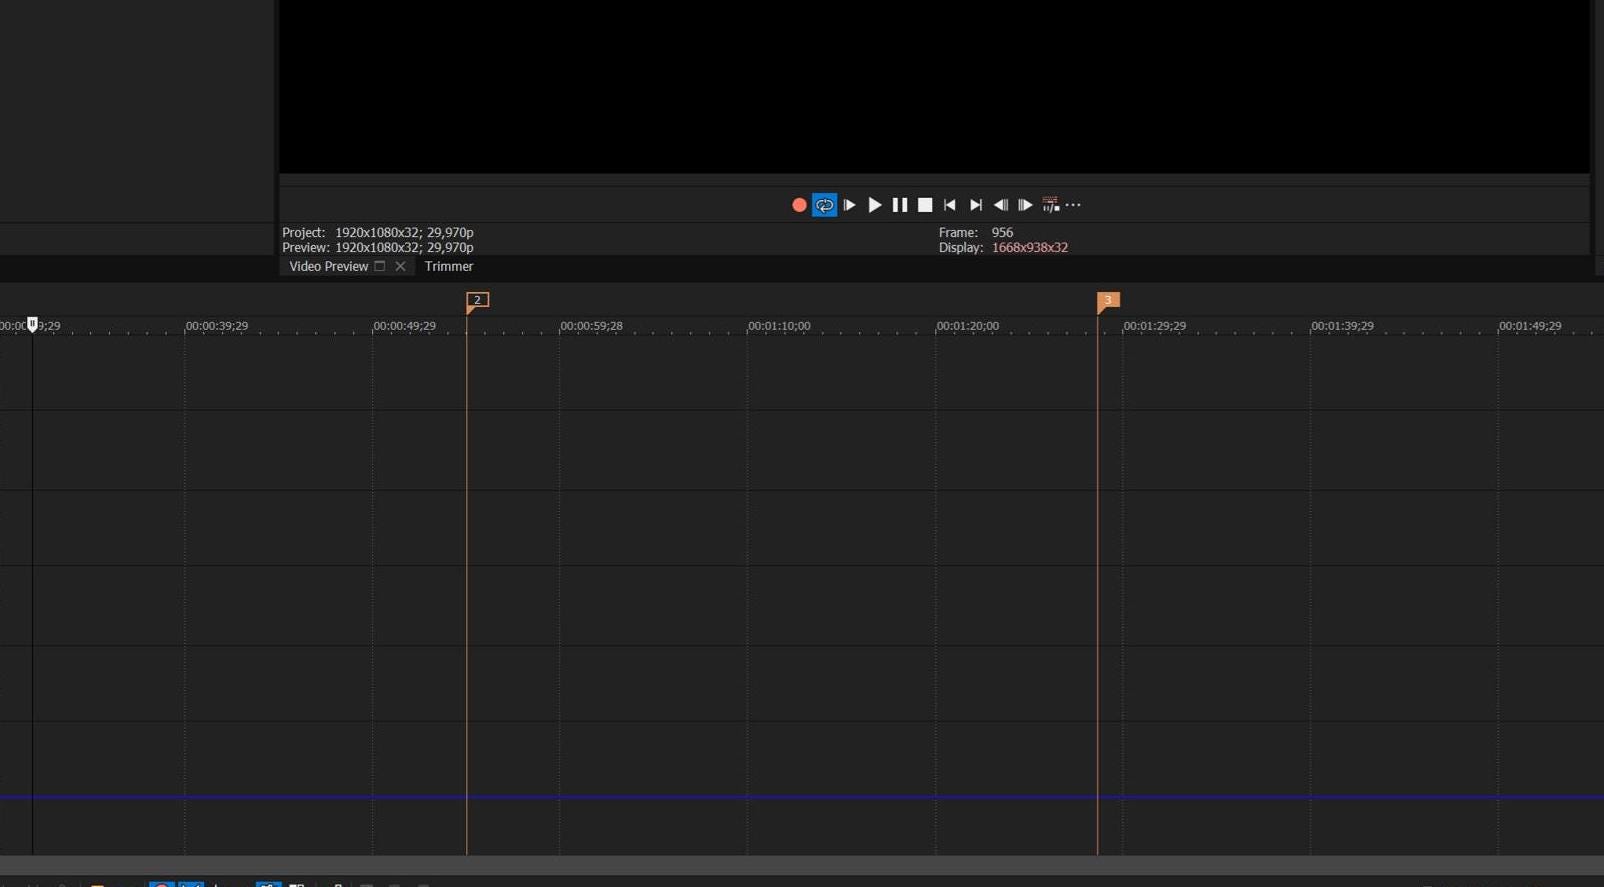The height and width of the screenshot is (887, 1604).
Task: Toggle Loop Playback button
Action: click(x=824, y=205)
